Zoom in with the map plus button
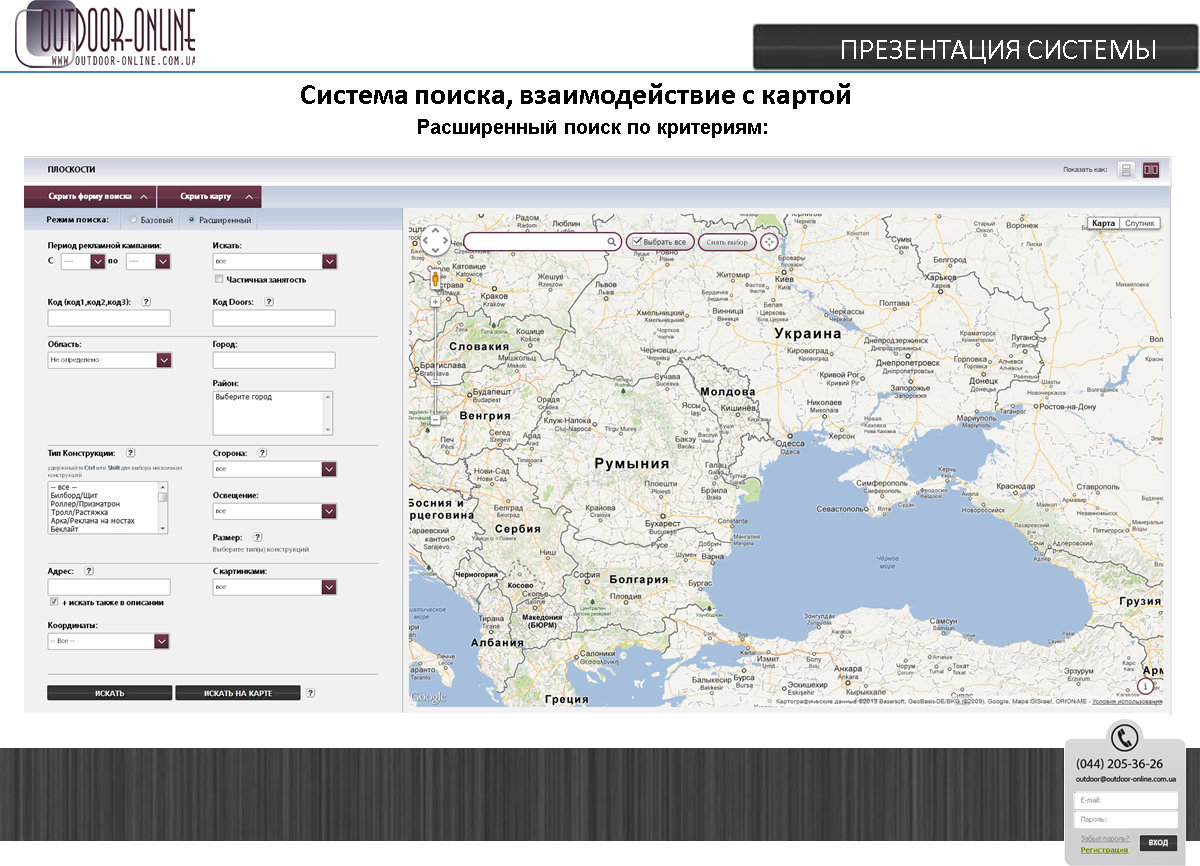 (x=435, y=300)
